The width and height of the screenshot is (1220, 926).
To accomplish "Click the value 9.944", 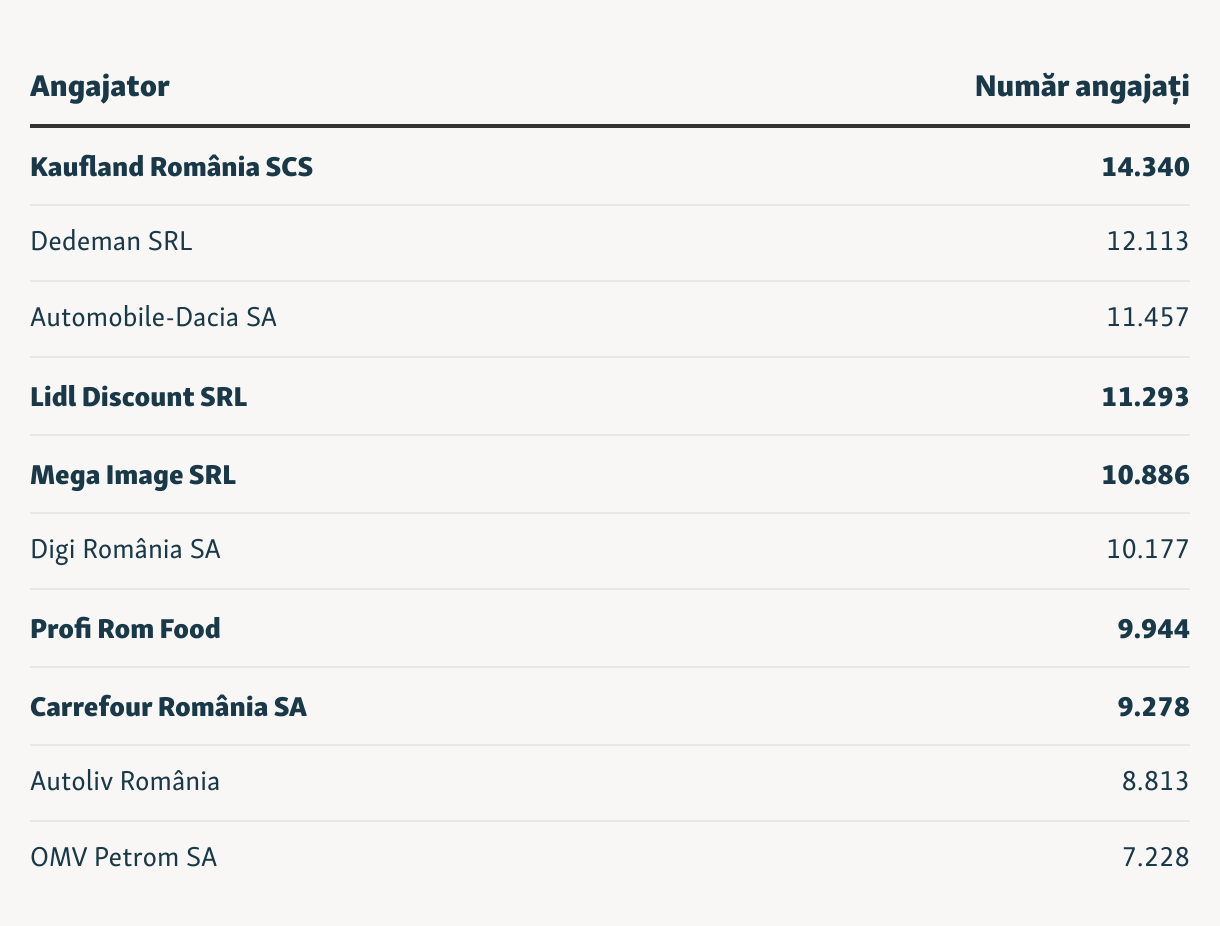I will pyautogui.click(x=1154, y=629).
